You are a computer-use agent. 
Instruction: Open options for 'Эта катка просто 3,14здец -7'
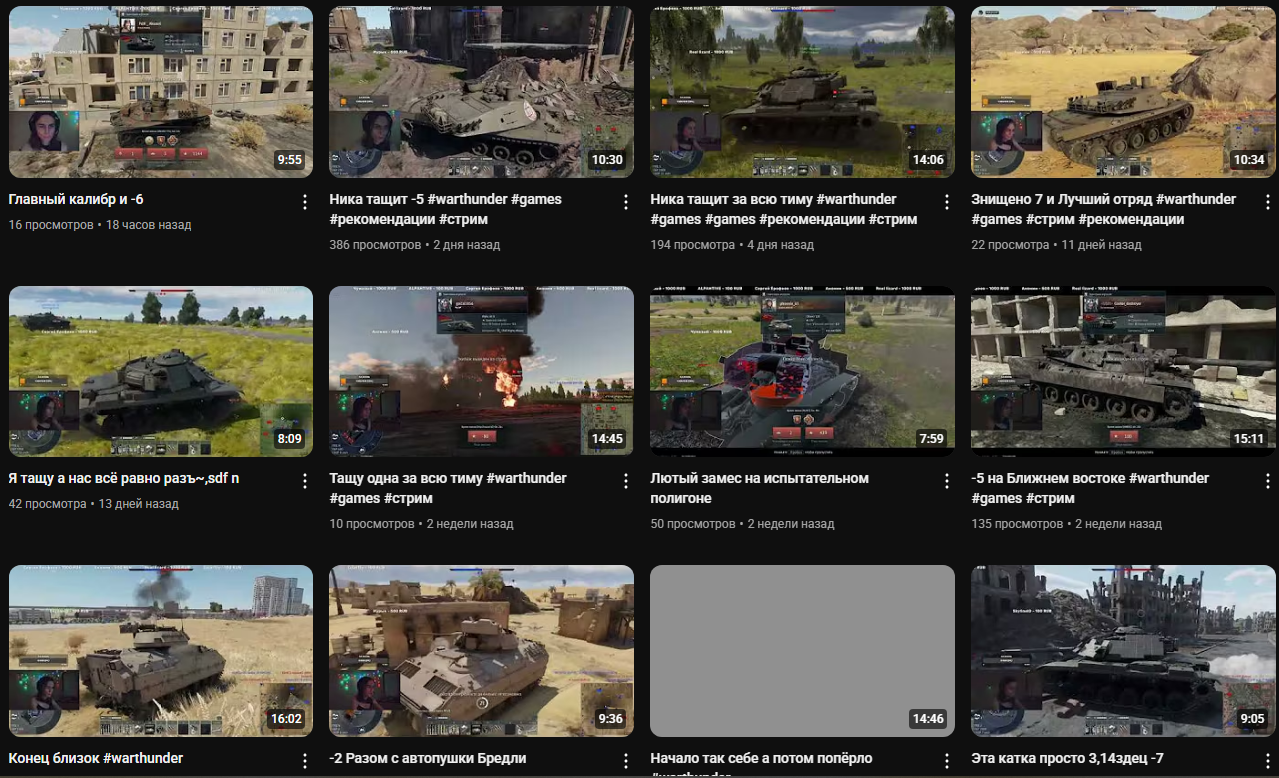point(1268,761)
